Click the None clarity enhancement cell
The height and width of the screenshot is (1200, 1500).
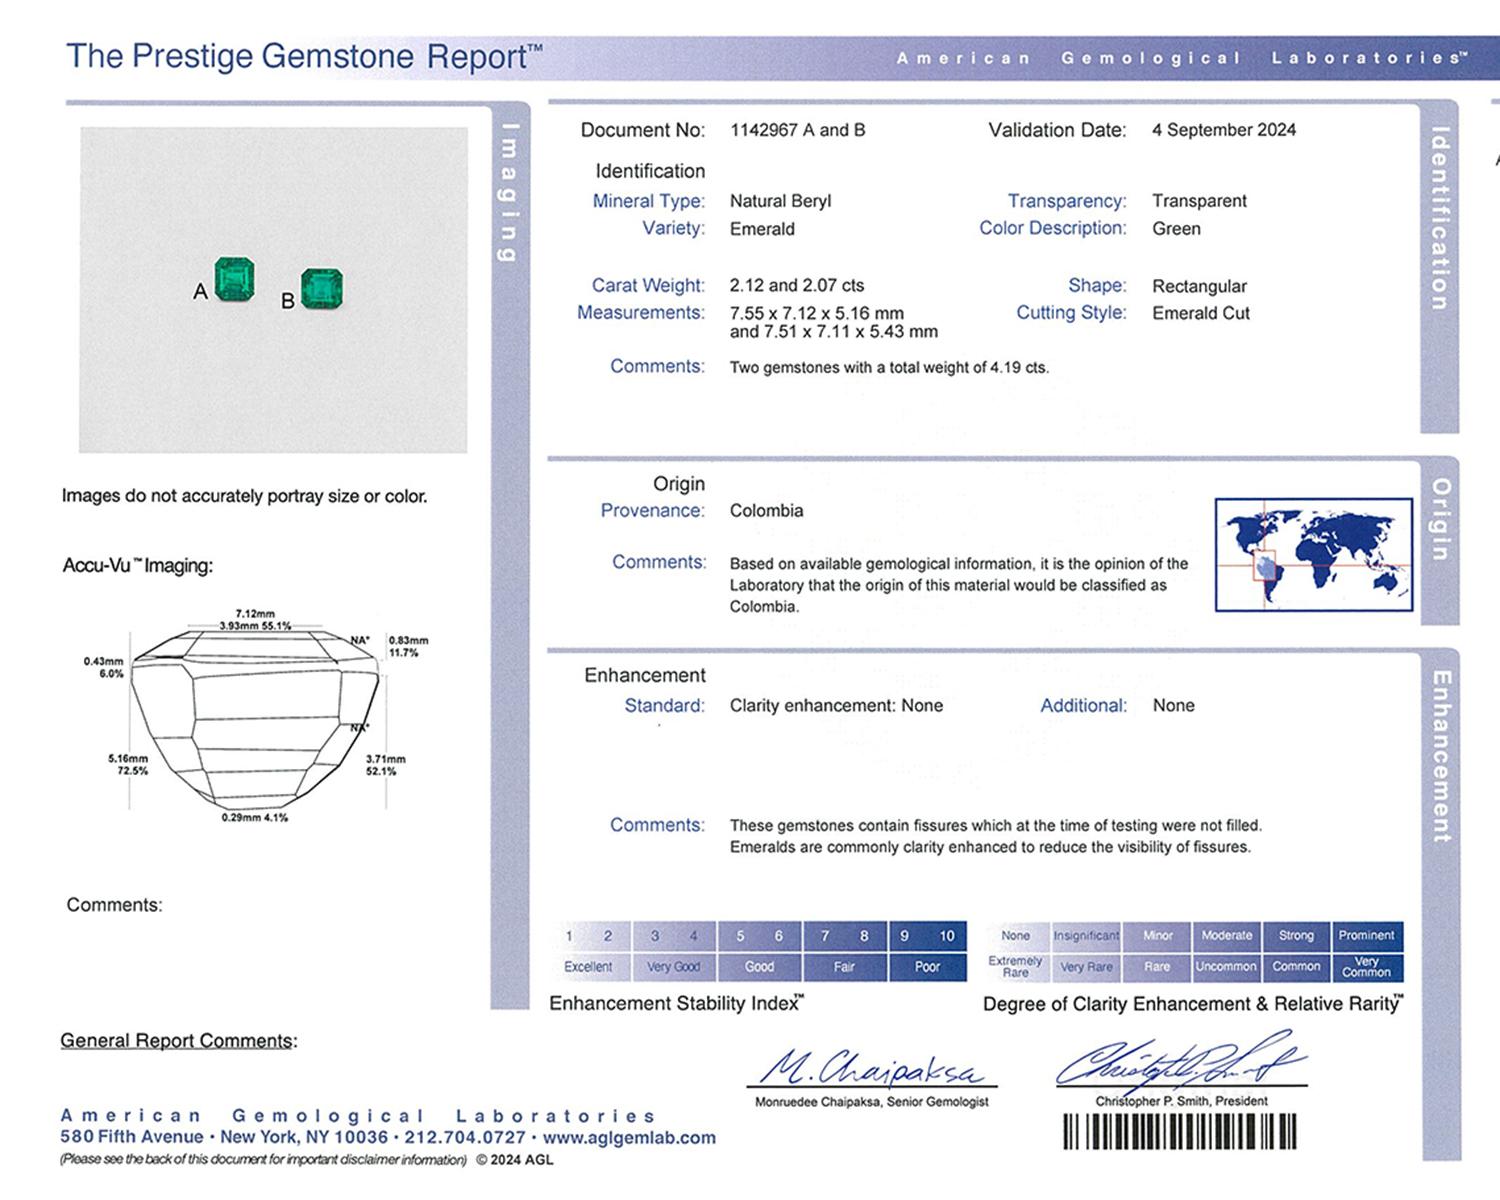(x=1016, y=936)
